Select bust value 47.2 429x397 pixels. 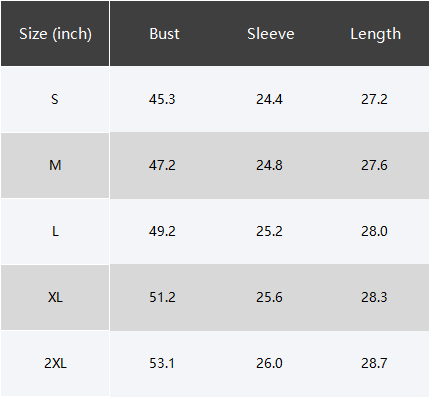[x=162, y=165]
